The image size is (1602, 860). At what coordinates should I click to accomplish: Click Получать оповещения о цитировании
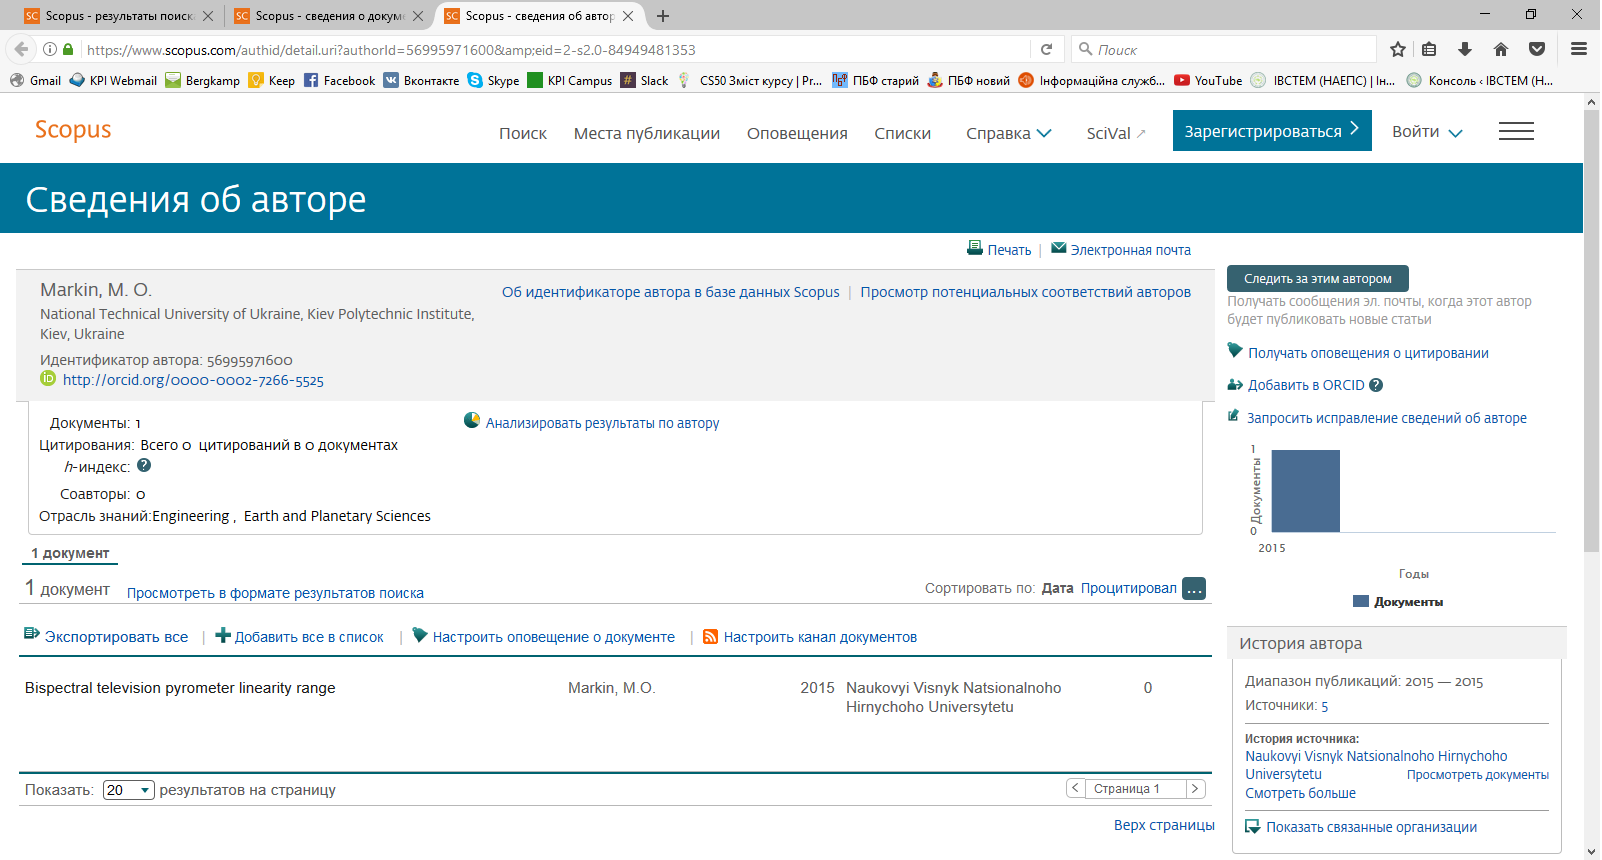click(1358, 353)
